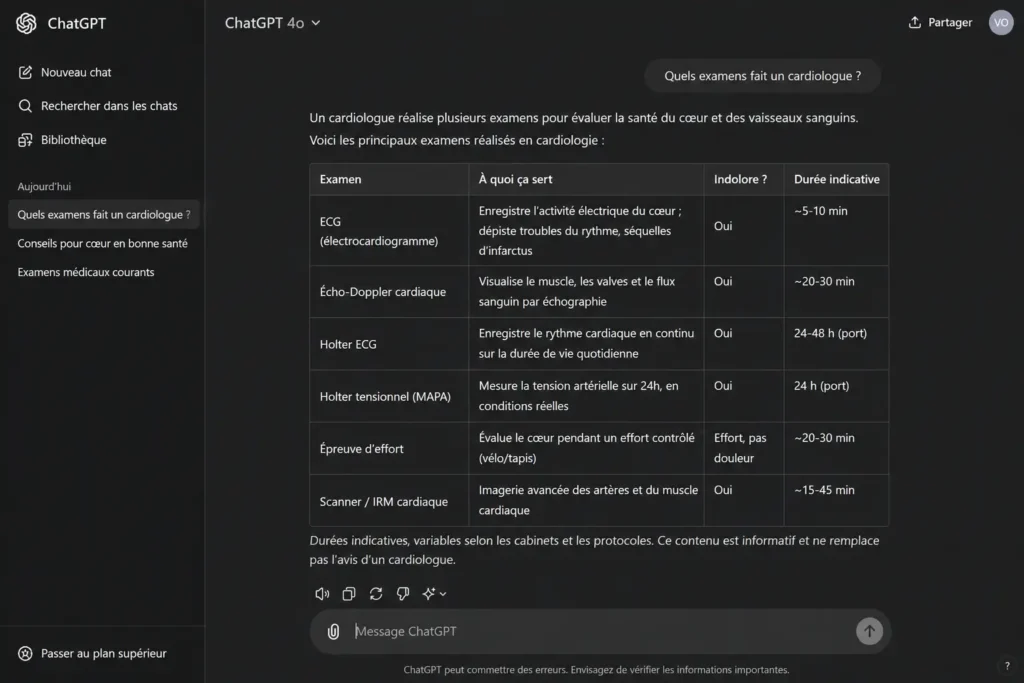Click the Bibliothèque library icon
1024x683 pixels.
[25, 140]
